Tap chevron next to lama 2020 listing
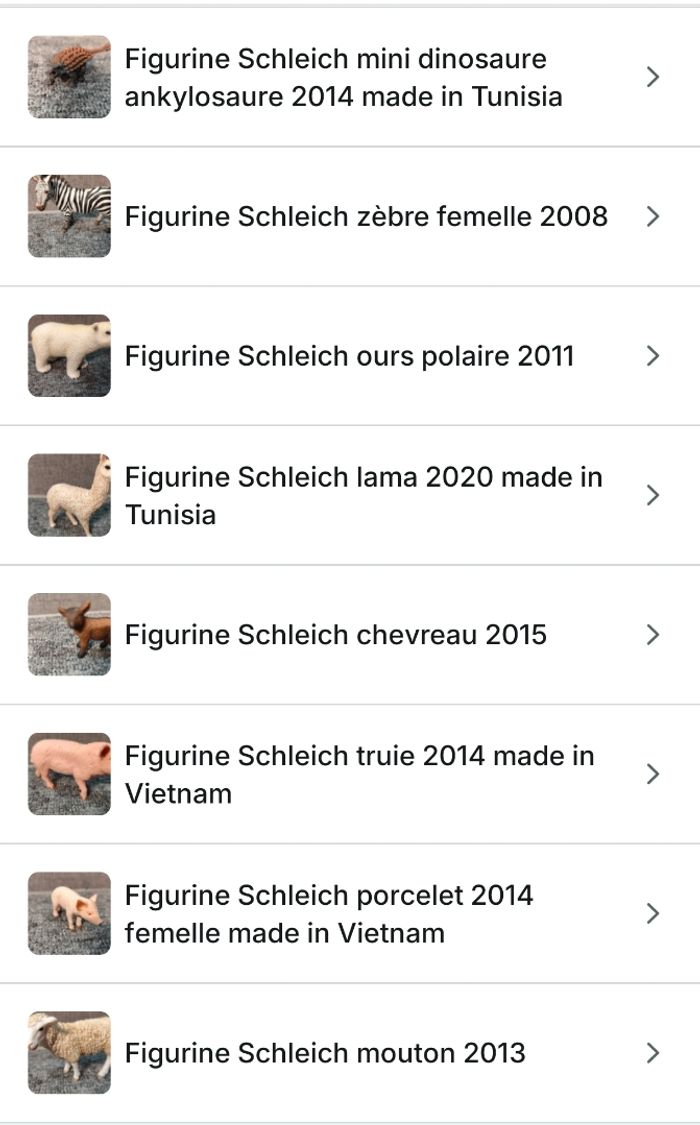This screenshot has height=1125, width=700. tap(653, 495)
